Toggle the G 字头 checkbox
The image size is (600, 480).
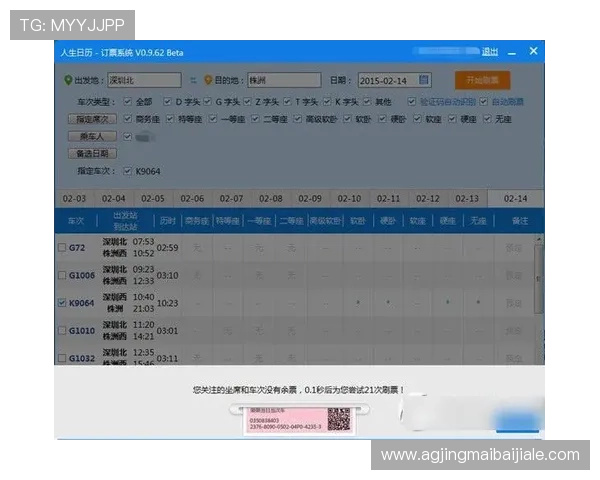point(207,102)
